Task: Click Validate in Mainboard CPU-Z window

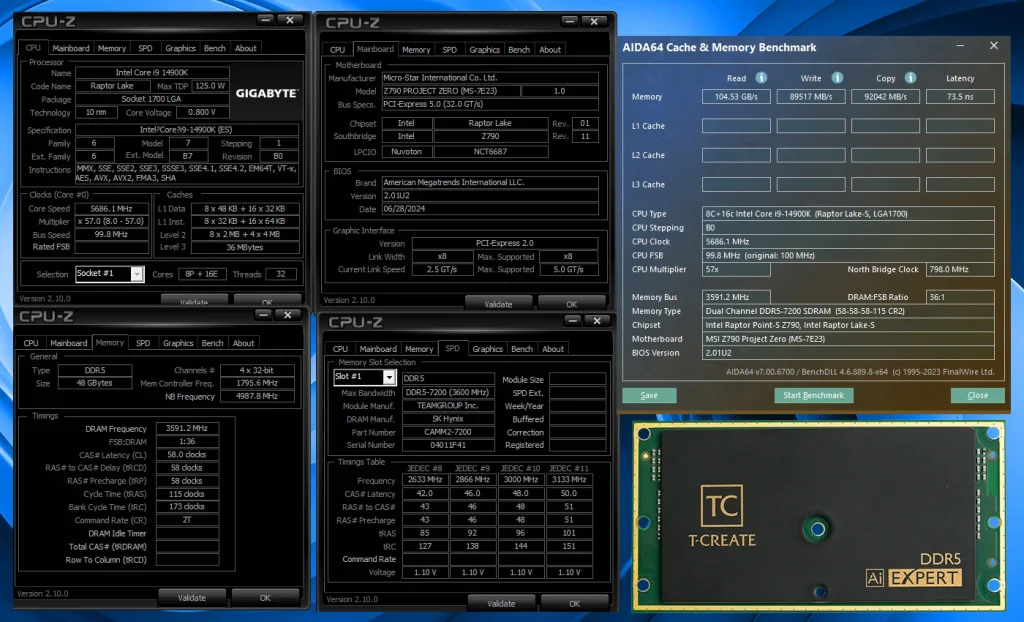Action: 498,304
